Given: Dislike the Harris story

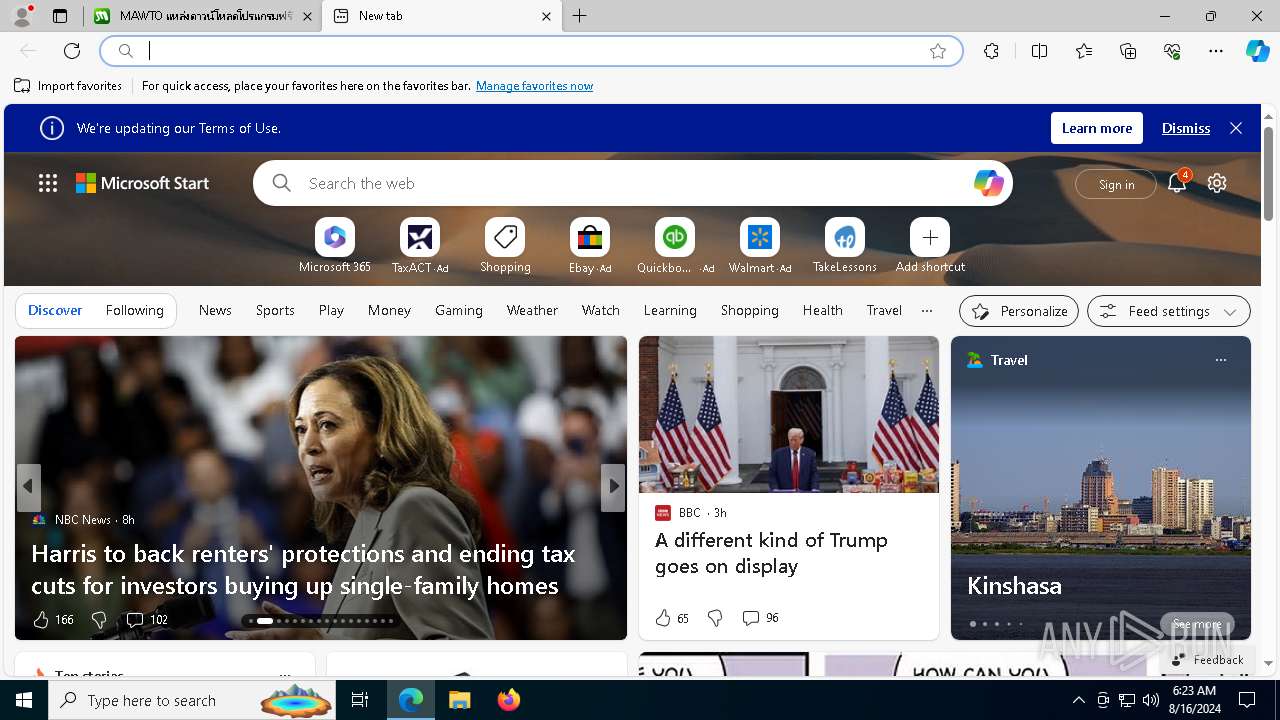Looking at the screenshot, I should point(98,620).
